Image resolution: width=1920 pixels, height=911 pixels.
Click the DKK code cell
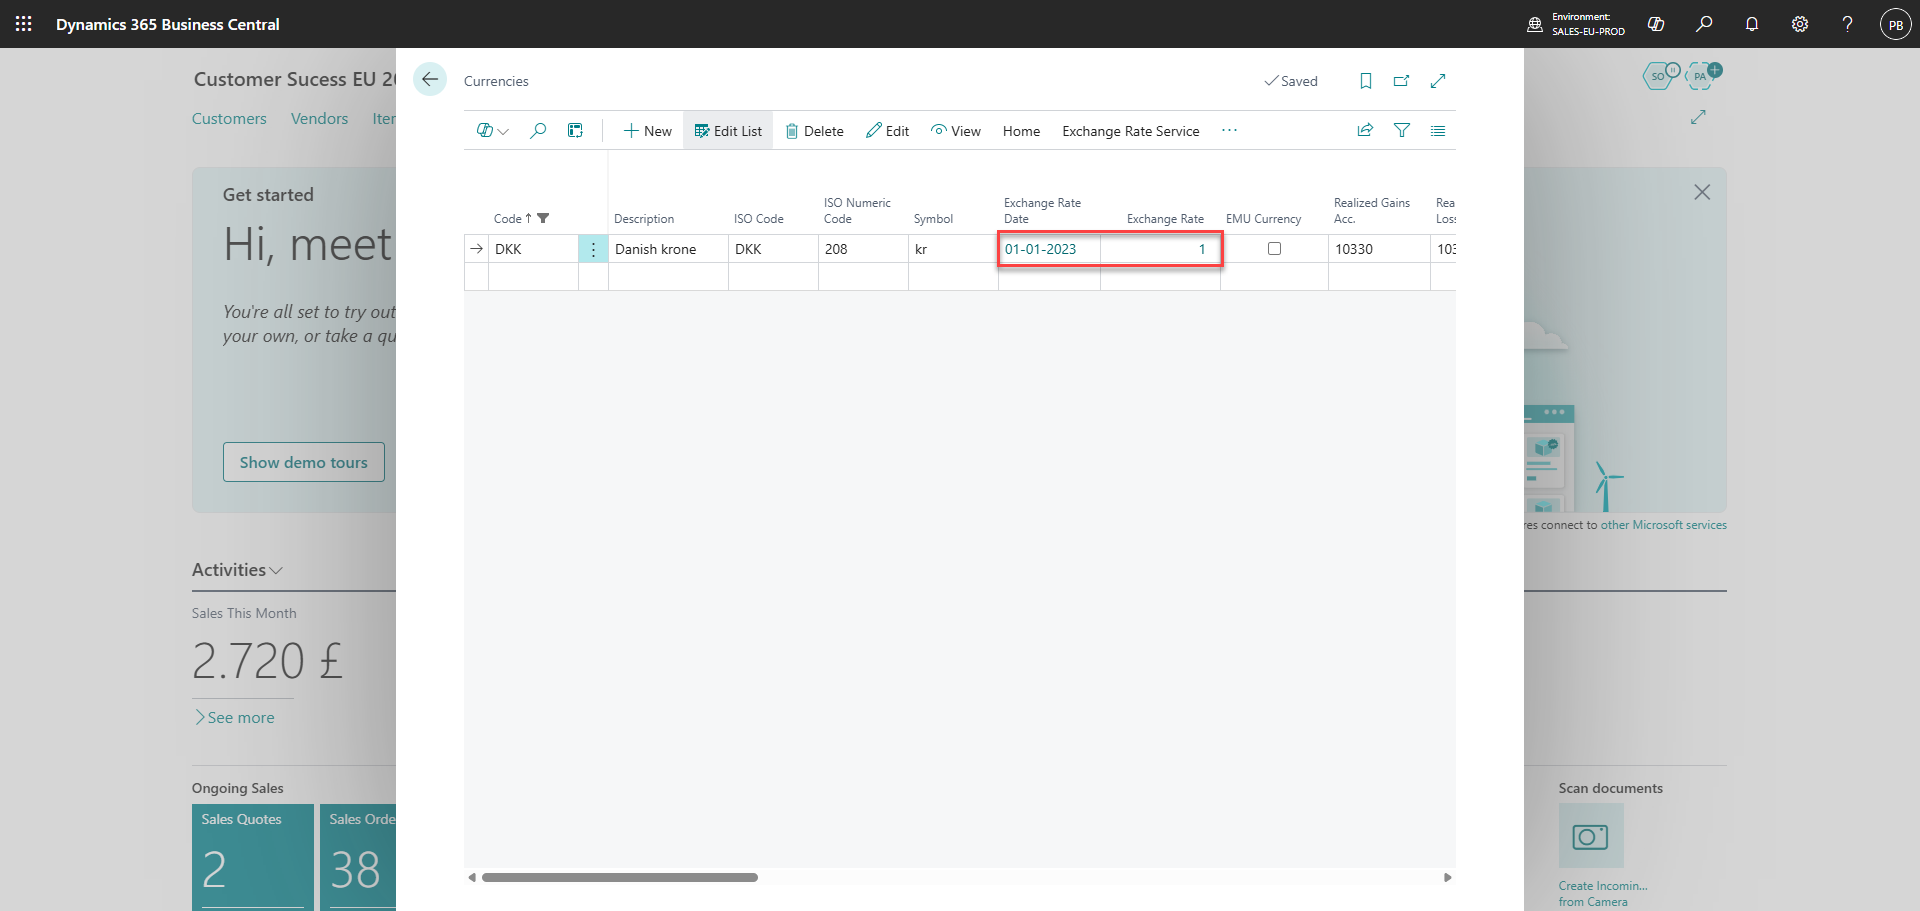[x=533, y=249]
